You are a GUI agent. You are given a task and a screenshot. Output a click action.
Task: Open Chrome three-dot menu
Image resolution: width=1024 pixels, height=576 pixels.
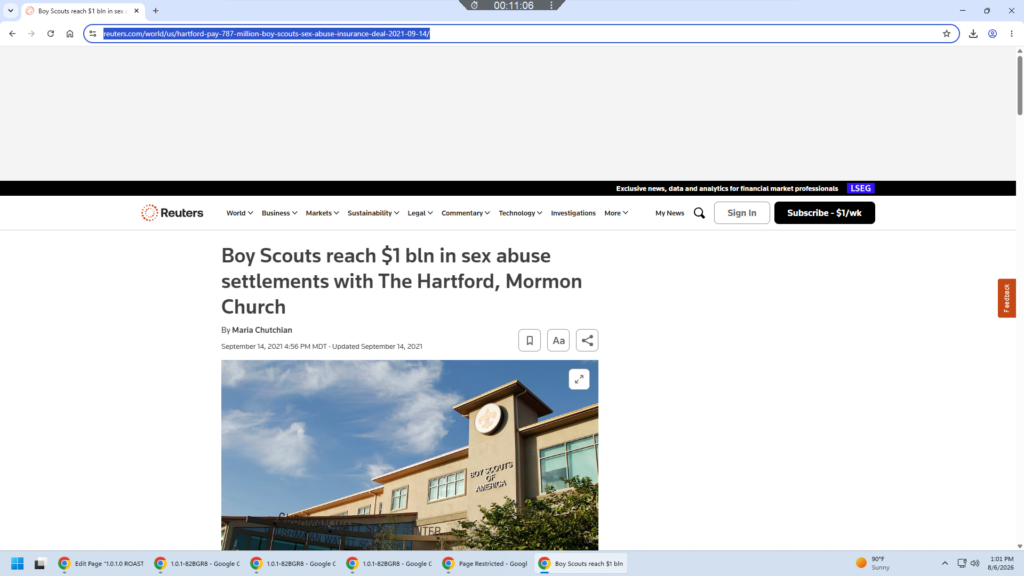point(1012,33)
